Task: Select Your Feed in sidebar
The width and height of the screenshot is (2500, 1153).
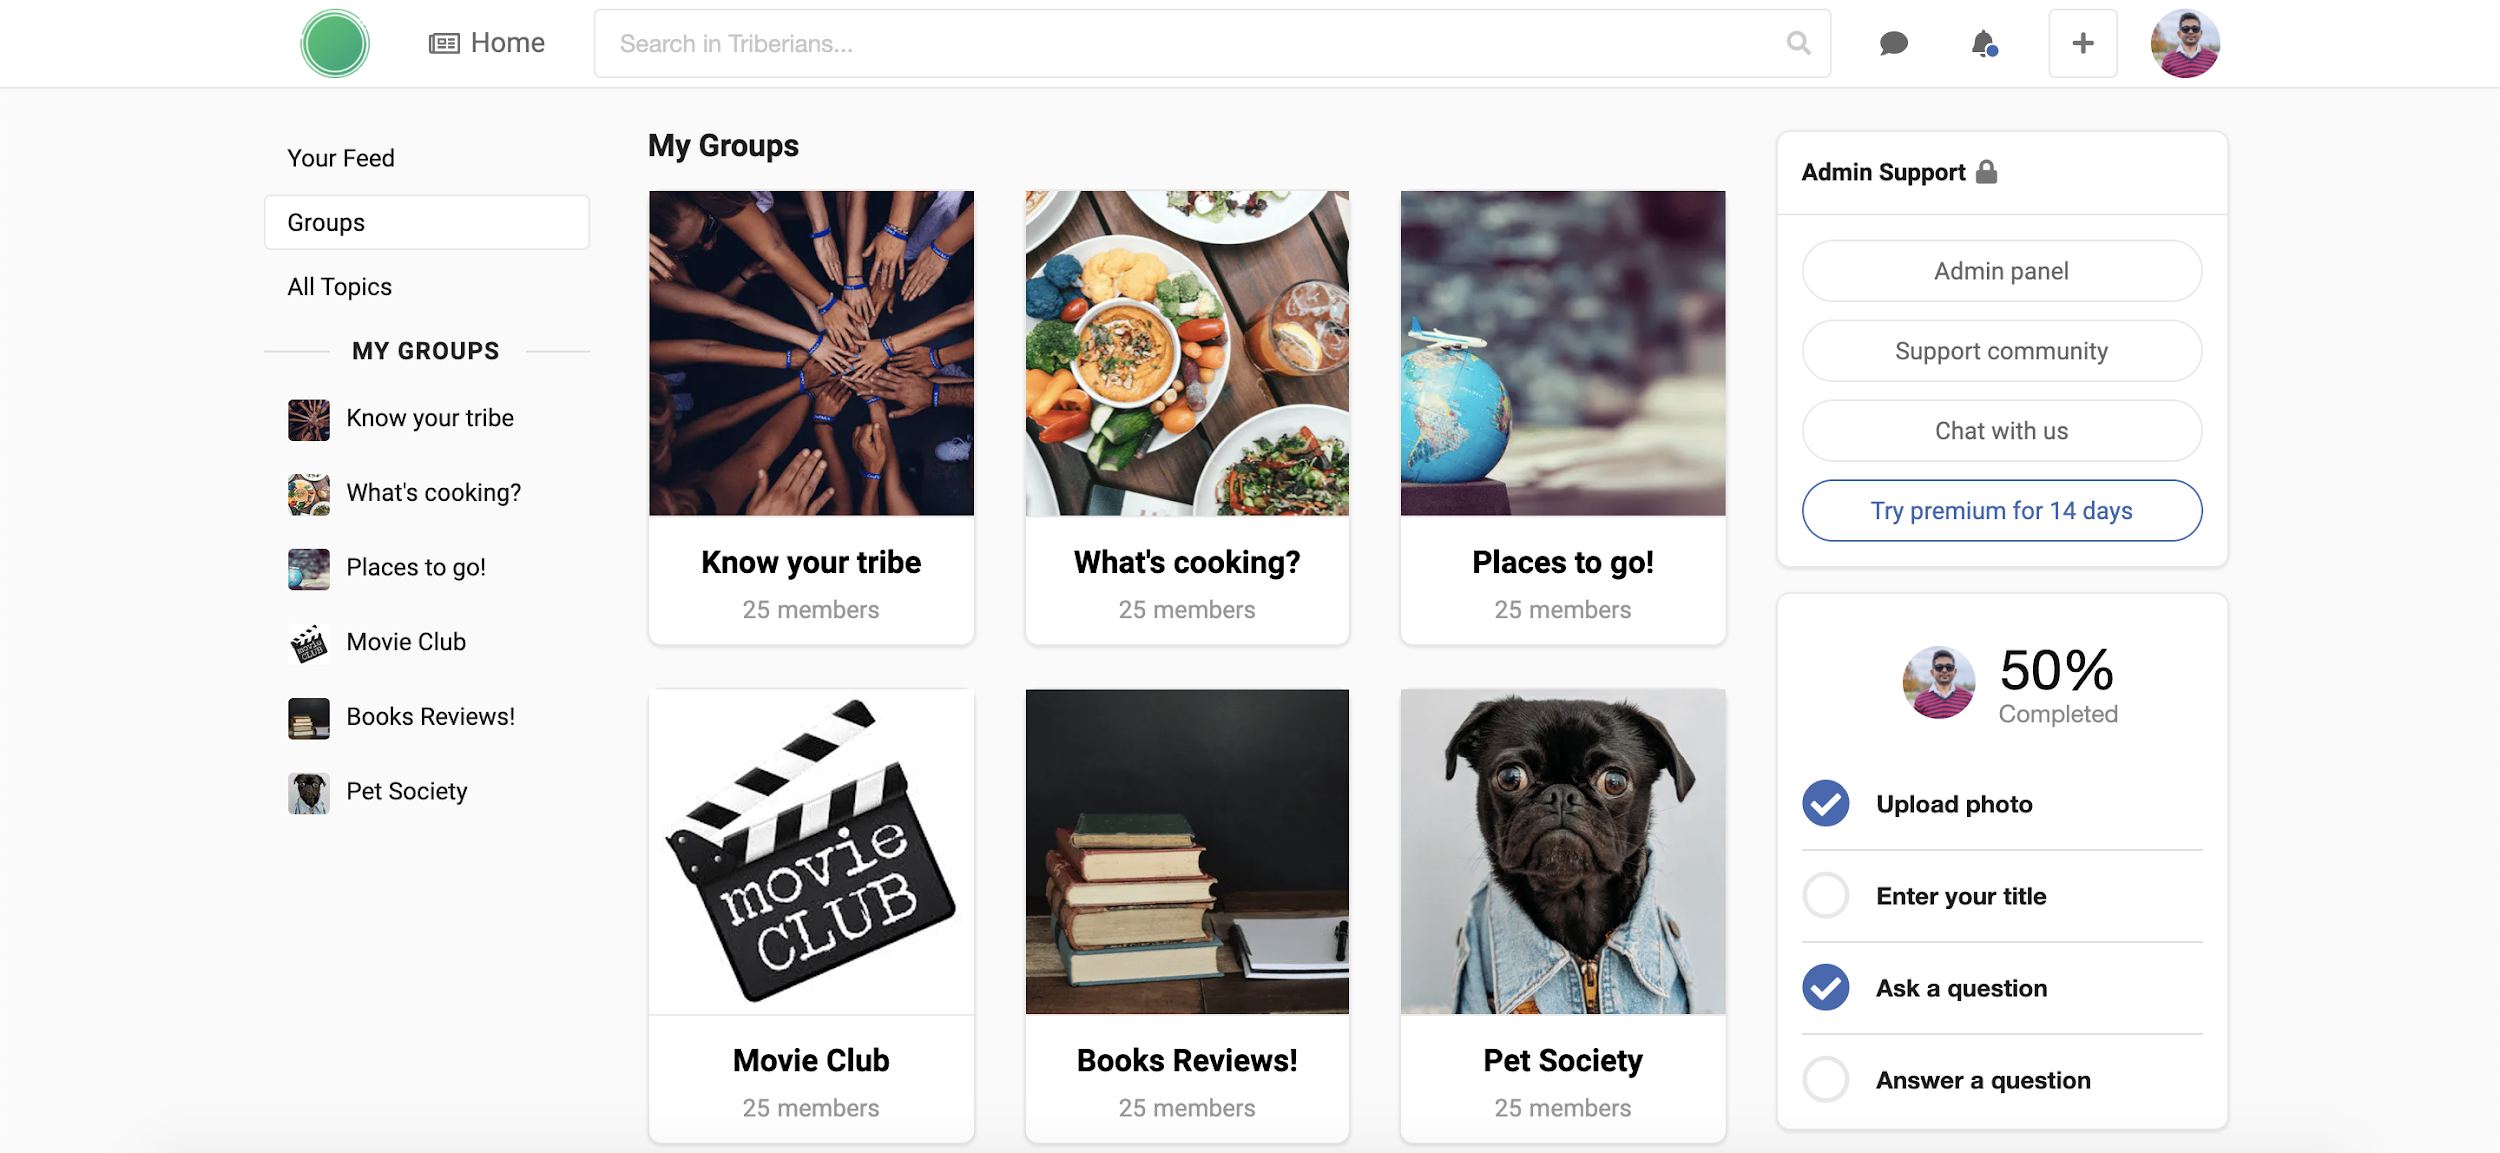Action: coord(341,158)
